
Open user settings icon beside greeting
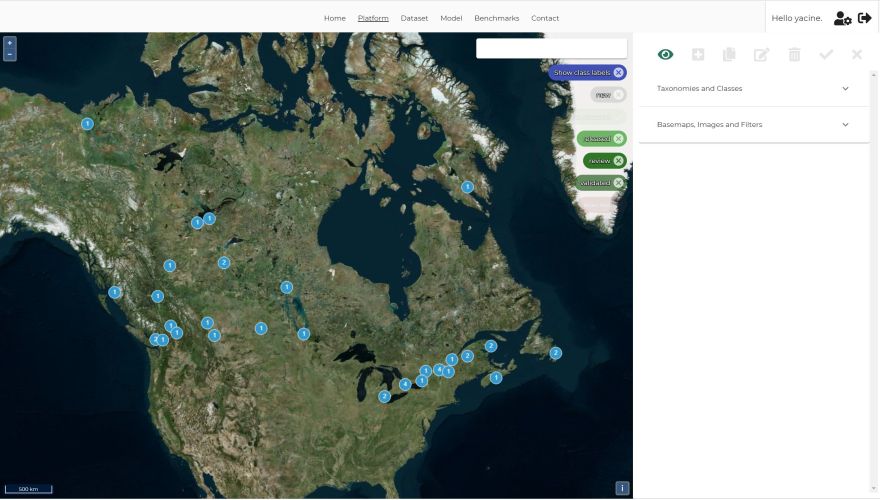click(x=842, y=19)
